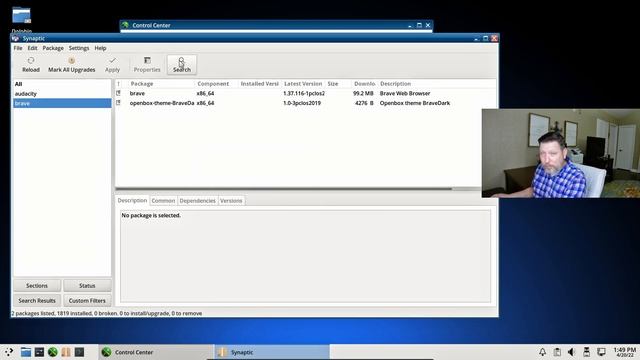Open the File menu
The image size is (640, 360).
click(18, 48)
